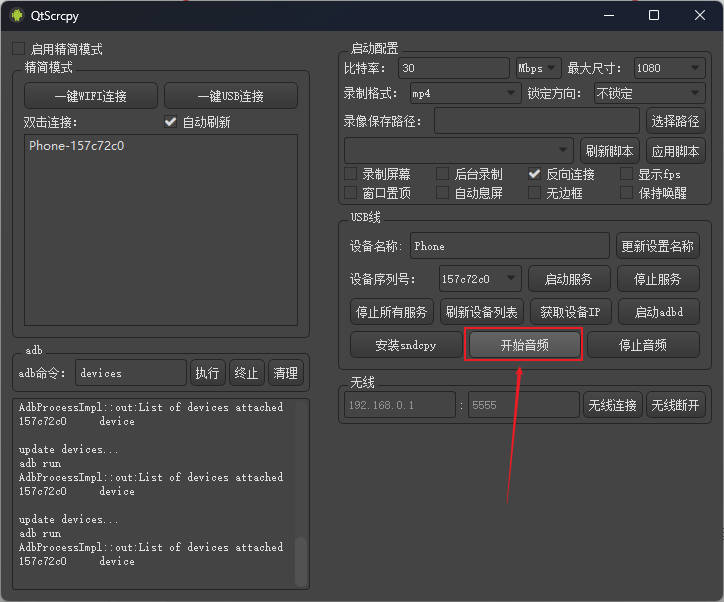Image resolution: width=724 pixels, height=602 pixels.
Task: Open the device serial 157c72c0 dropdown
Action: [x=480, y=279]
